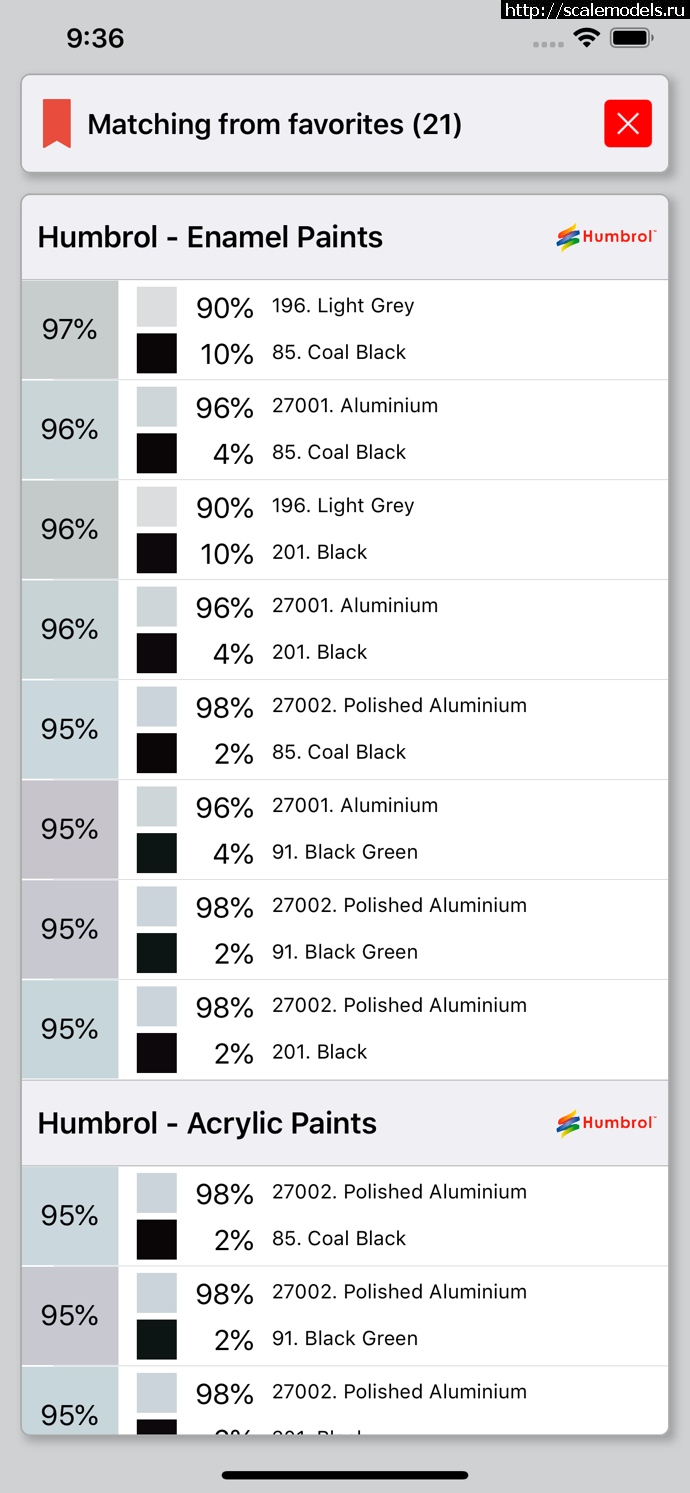Tap the 95% acrylic Black Green result swatch
The height and width of the screenshot is (1493, 690).
tap(70, 1315)
